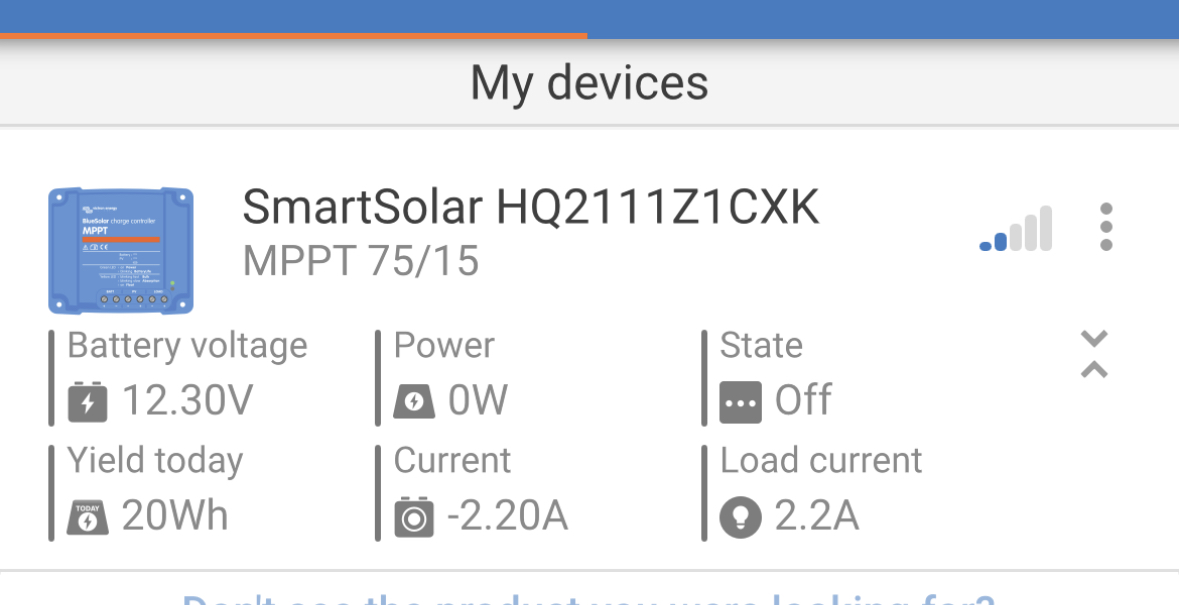Click the battery voltage icon
The width and height of the screenshot is (1179, 605).
87,402
